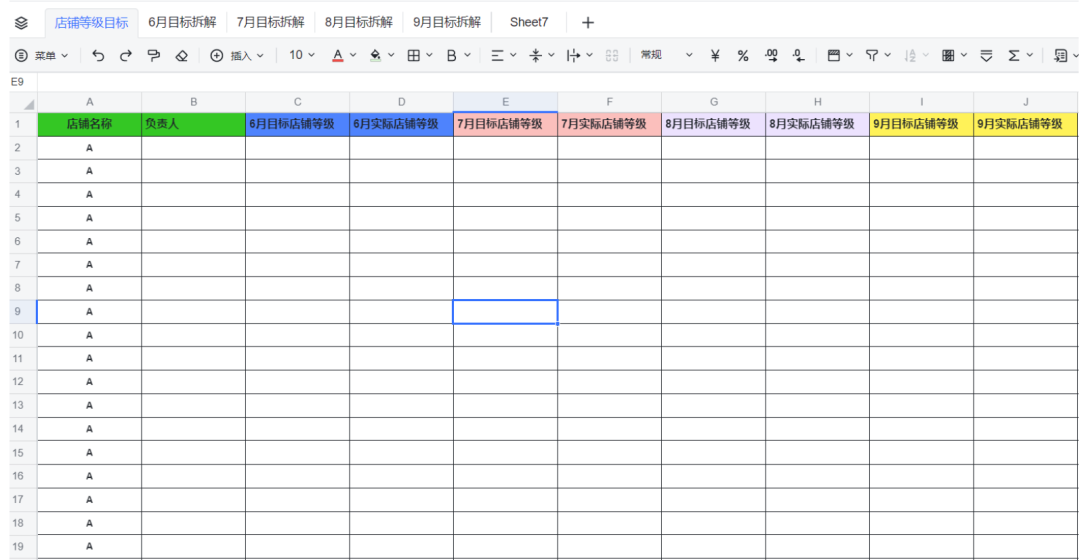1080x560 pixels.
Task: Select the green 负责人 header cell
Action: pos(194,124)
